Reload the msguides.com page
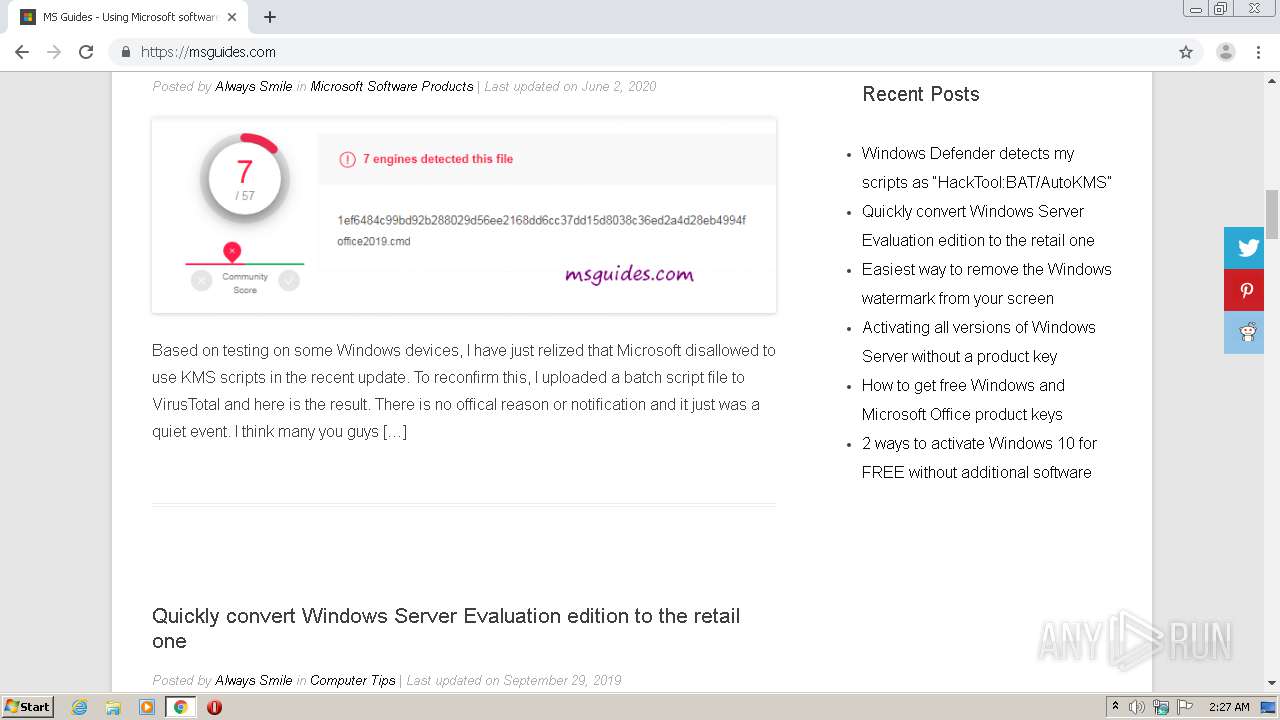 coord(86,52)
